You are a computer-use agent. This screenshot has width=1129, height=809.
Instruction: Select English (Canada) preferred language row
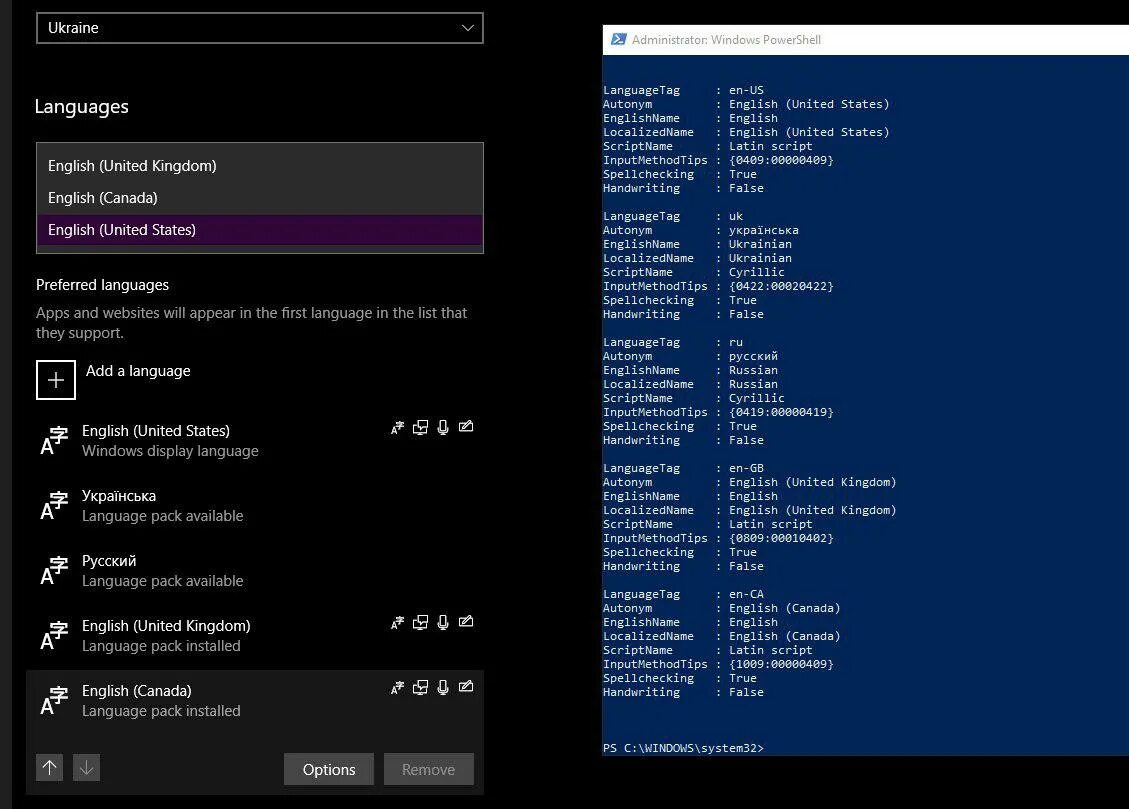[x=255, y=700]
